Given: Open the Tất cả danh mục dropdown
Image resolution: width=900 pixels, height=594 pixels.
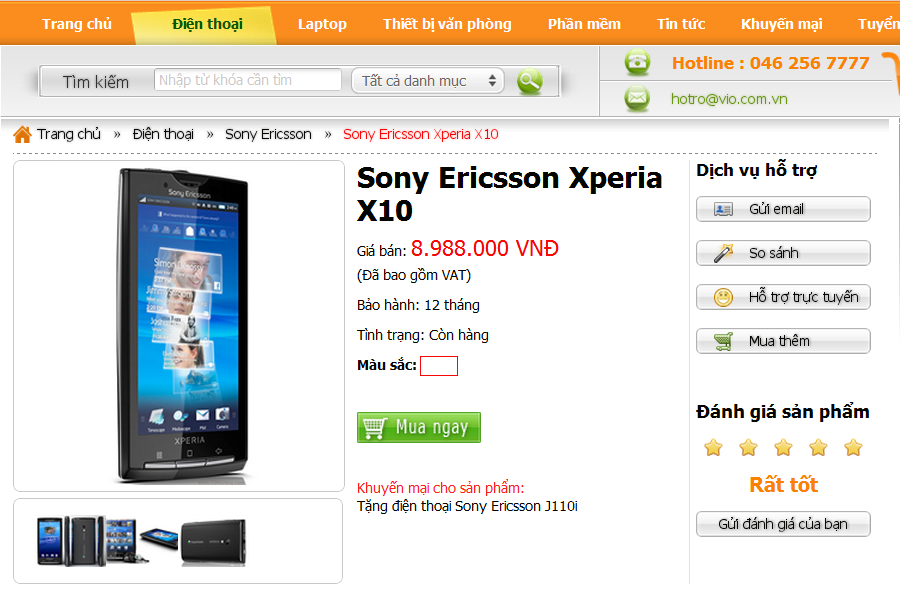Looking at the screenshot, I should click(x=428, y=81).
